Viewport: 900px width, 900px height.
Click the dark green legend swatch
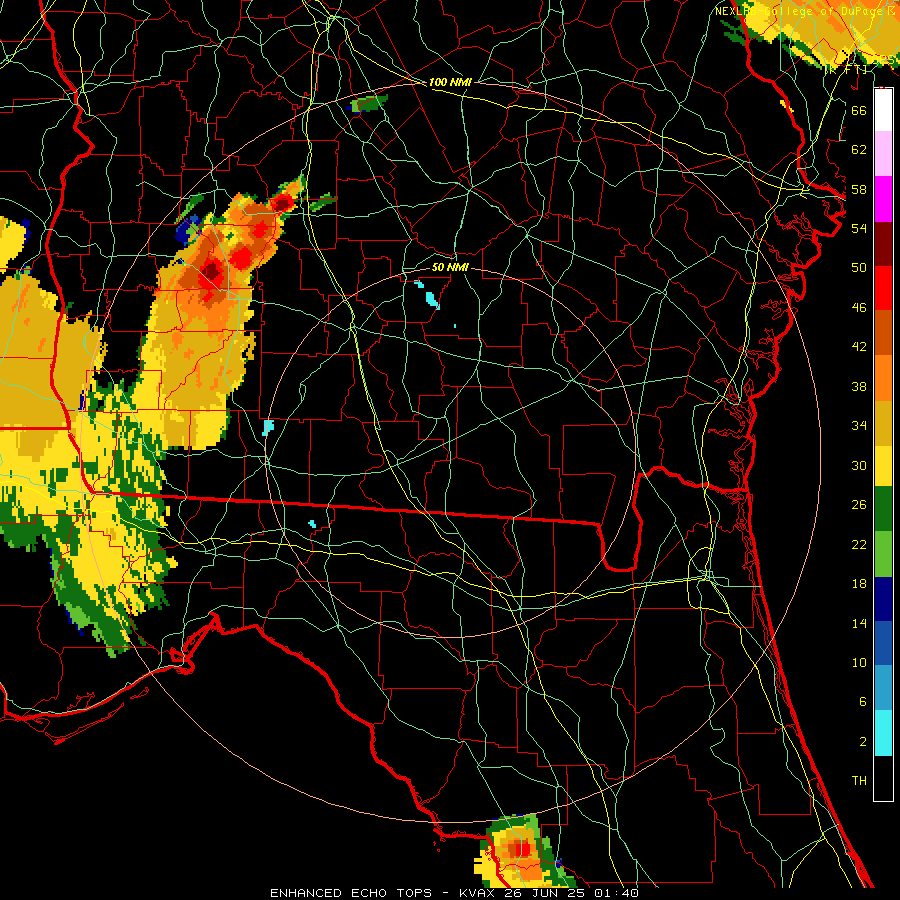point(883,509)
